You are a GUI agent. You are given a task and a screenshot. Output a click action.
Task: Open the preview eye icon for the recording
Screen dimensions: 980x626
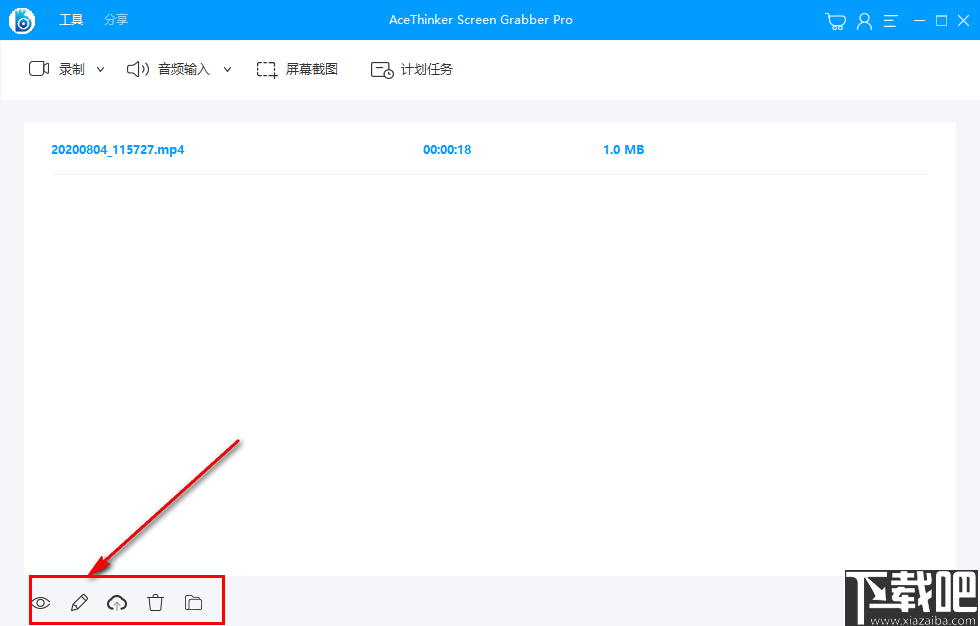pos(40,601)
